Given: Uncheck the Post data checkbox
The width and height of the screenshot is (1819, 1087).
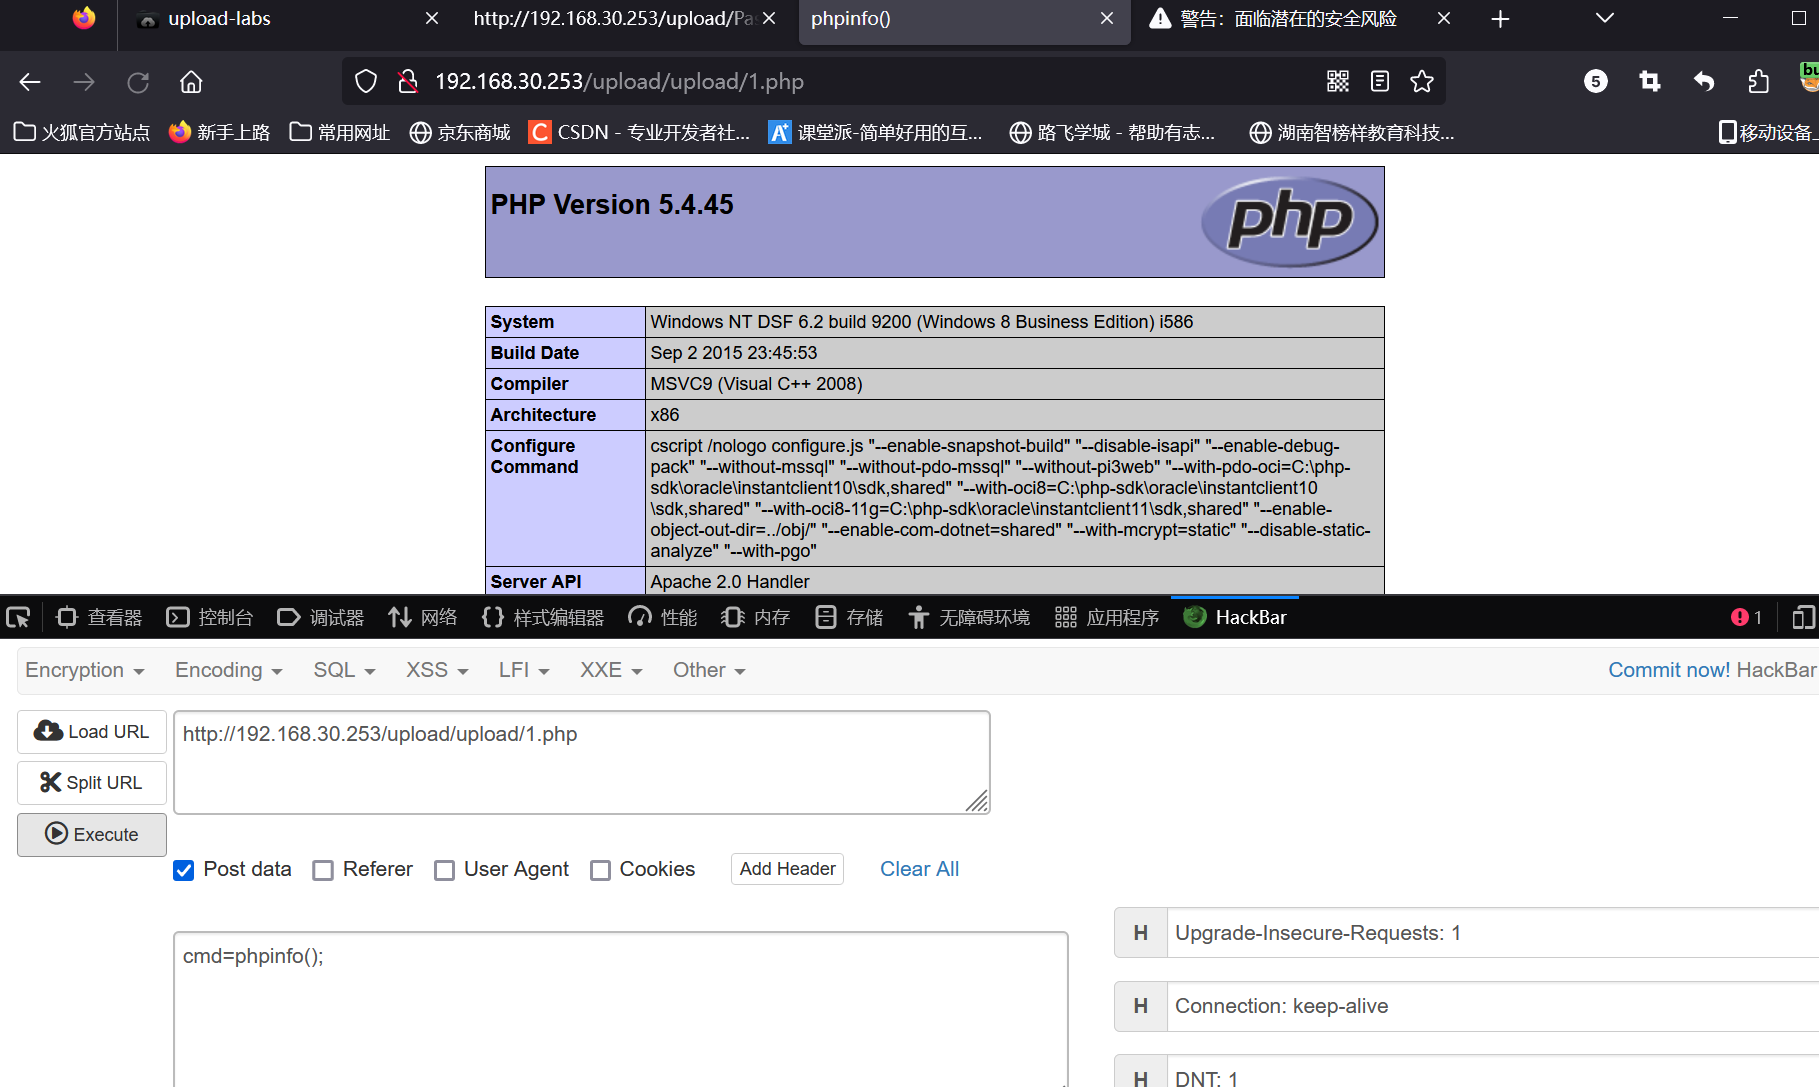Looking at the screenshot, I should [x=183, y=871].
